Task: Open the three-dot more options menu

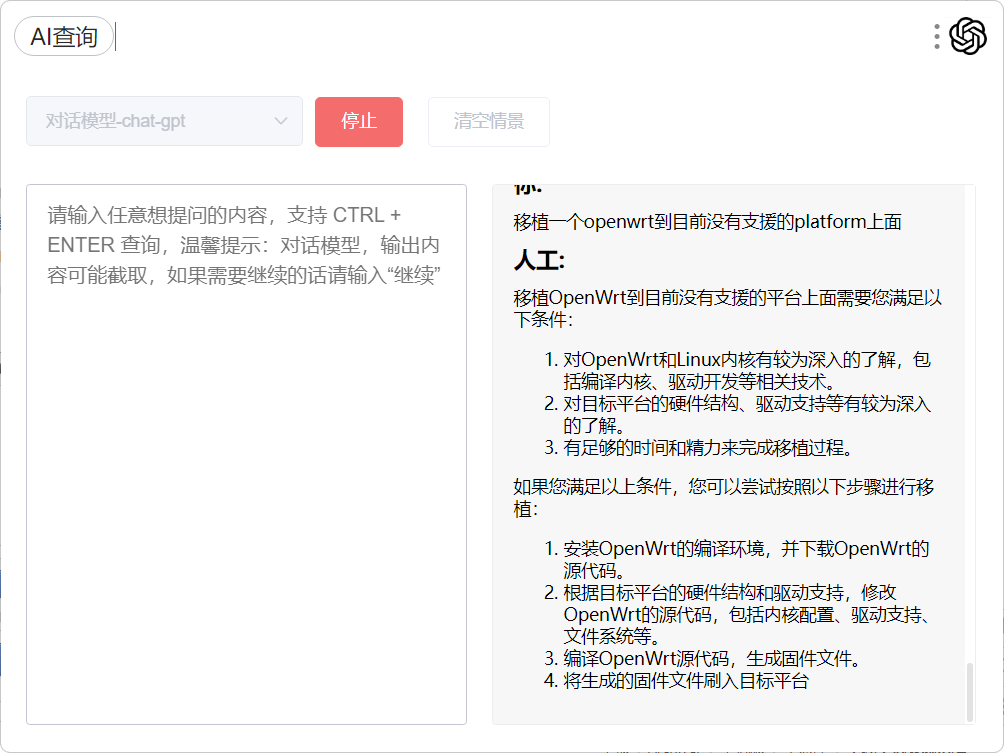Action: point(937,37)
